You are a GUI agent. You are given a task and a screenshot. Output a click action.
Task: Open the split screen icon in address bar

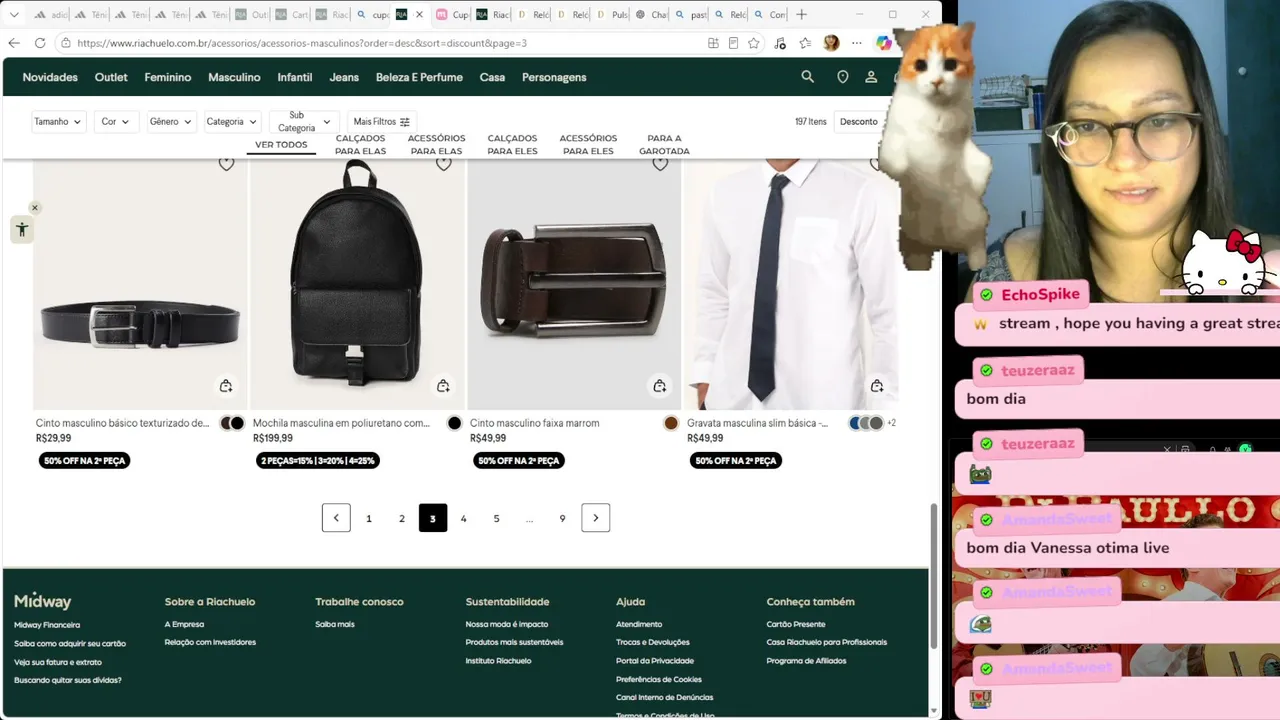(713, 43)
